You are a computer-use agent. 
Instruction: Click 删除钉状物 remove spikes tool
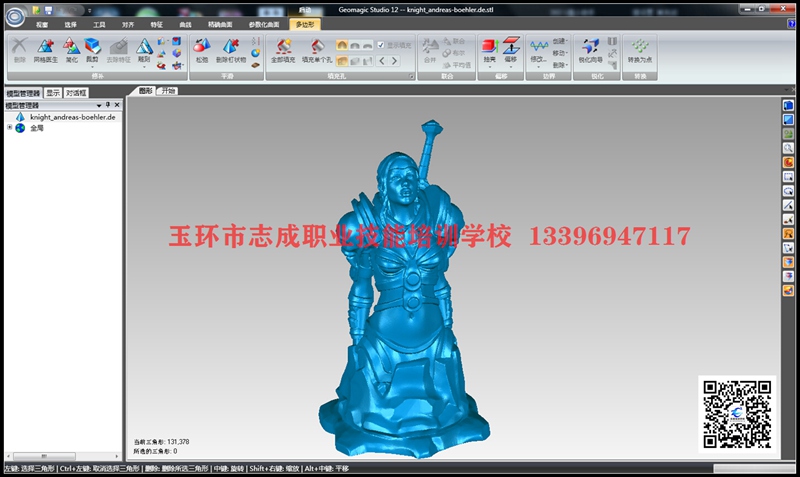tap(231, 51)
